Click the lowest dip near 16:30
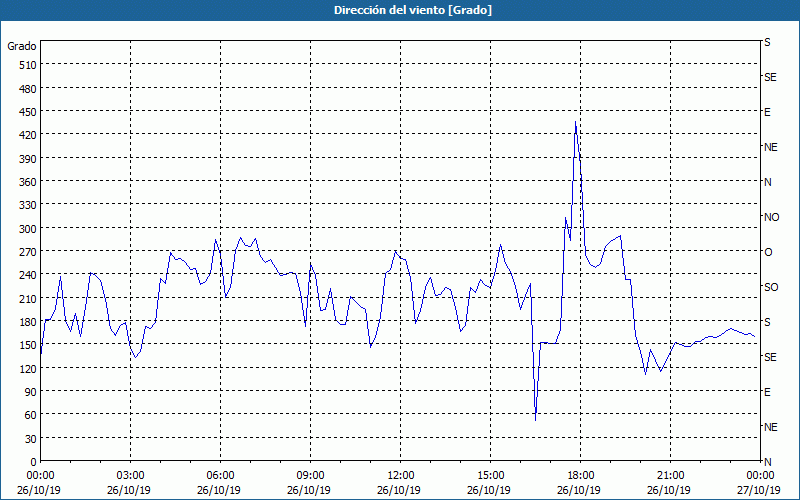 point(535,420)
